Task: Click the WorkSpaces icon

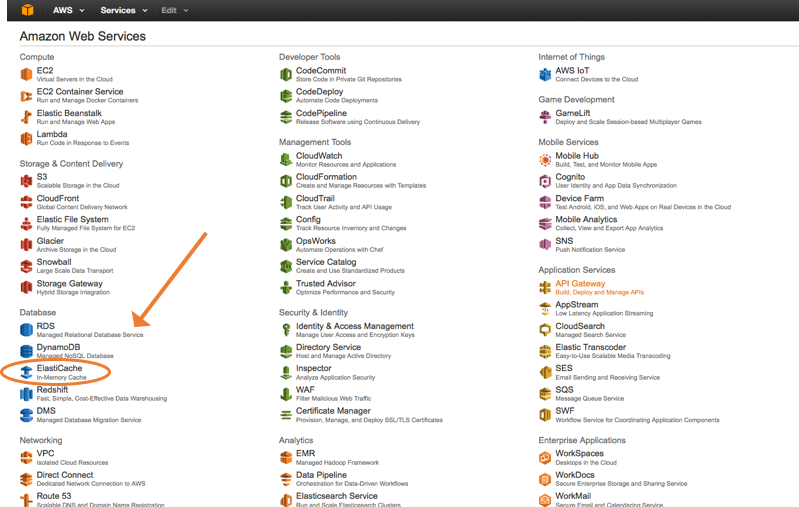Action: coord(545,458)
